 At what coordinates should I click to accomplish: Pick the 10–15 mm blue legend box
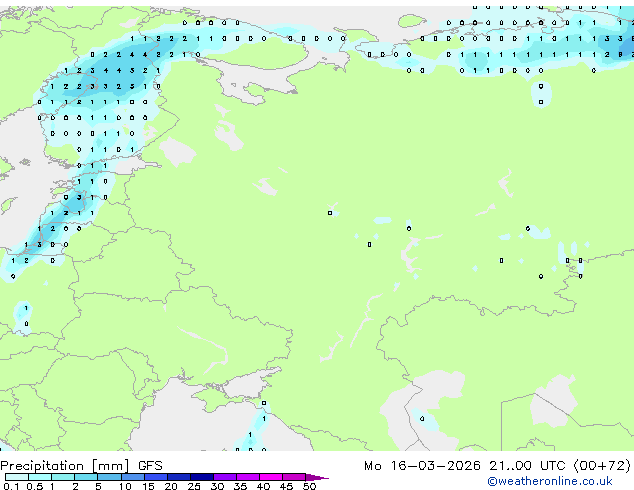click(133, 477)
